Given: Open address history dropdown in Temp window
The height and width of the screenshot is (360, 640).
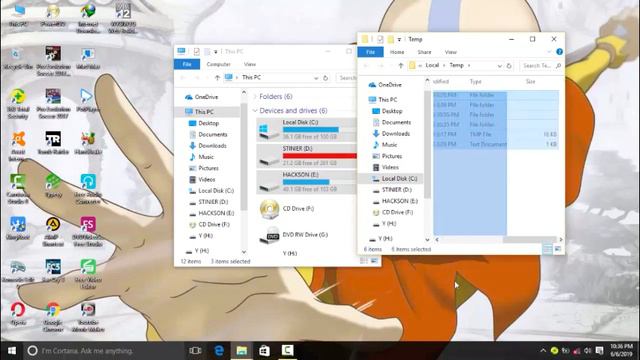Looking at the screenshot, I should point(500,65).
